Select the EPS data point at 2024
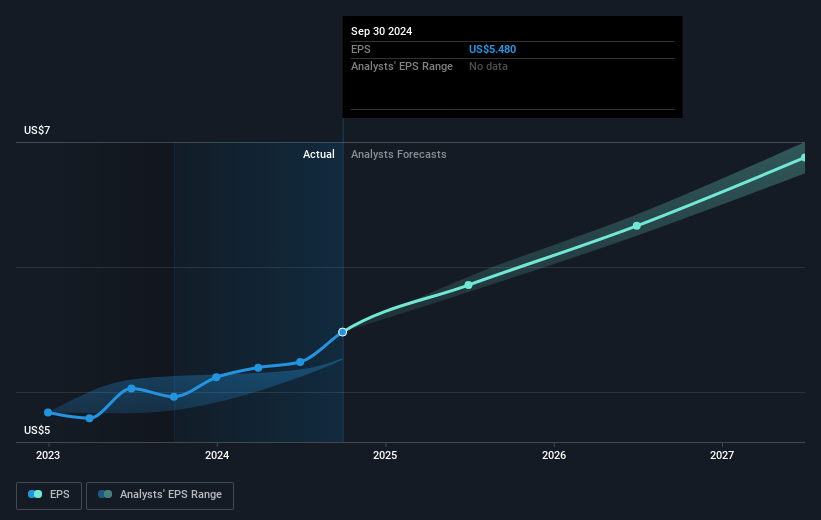 click(216, 377)
